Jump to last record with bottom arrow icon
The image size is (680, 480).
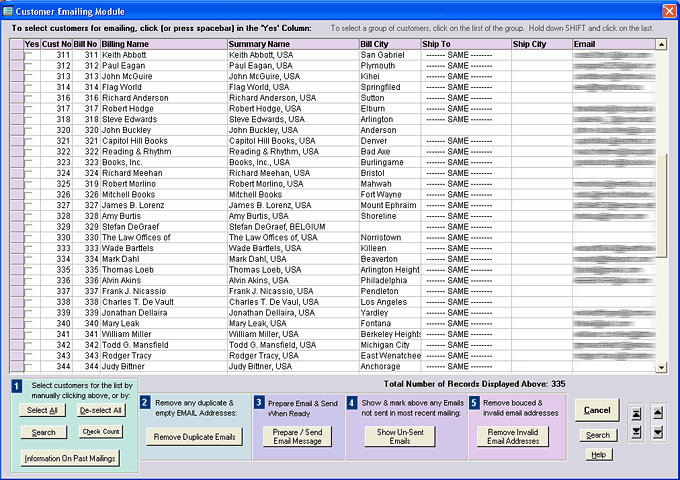pyautogui.click(x=634, y=432)
